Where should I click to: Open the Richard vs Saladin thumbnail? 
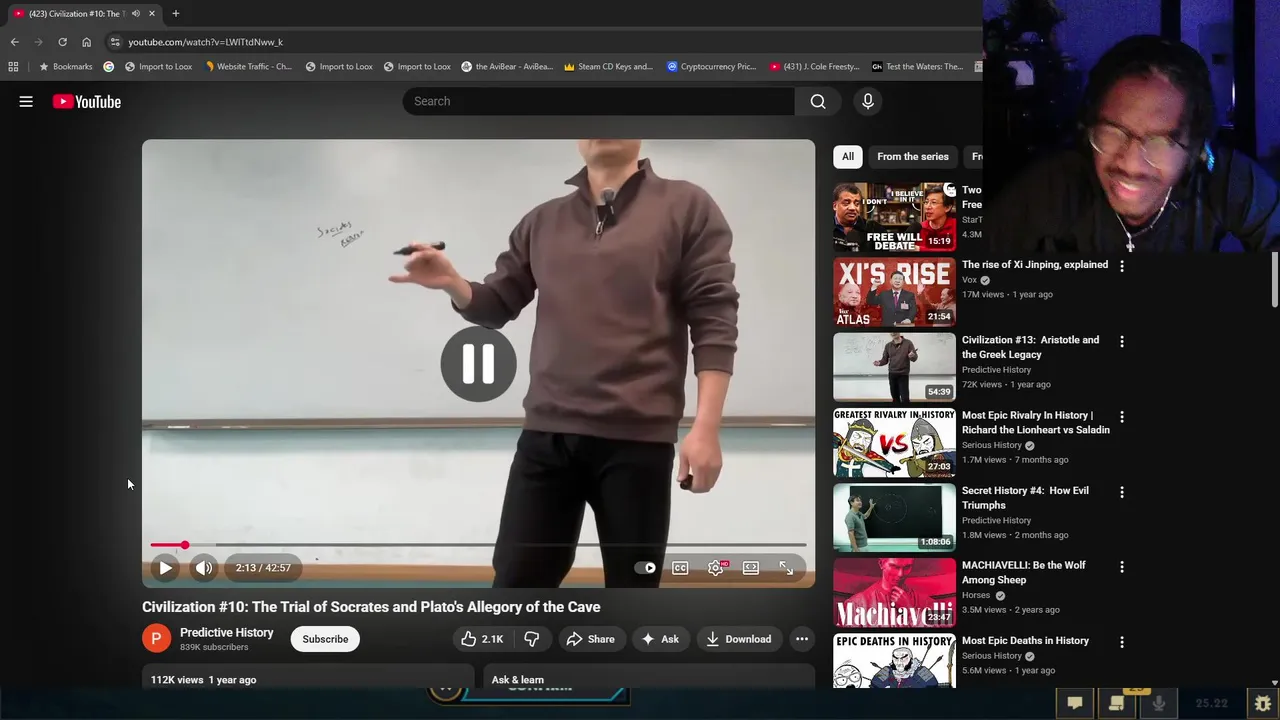pyautogui.click(x=894, y=441)
